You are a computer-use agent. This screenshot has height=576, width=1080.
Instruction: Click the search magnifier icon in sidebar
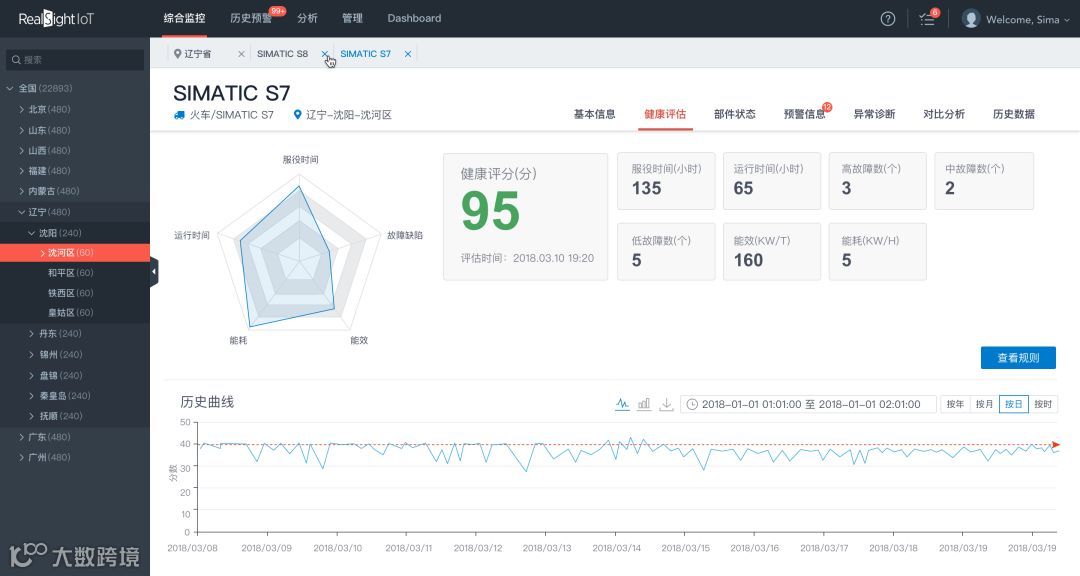[16, 60]
